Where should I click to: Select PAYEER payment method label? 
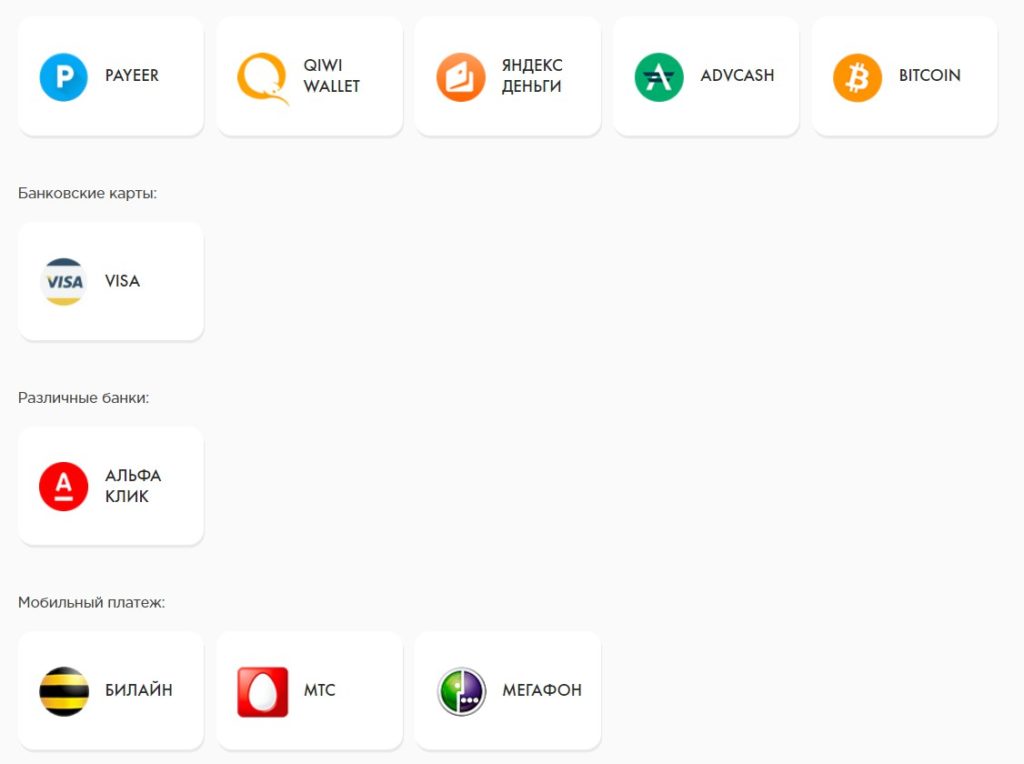132,76
